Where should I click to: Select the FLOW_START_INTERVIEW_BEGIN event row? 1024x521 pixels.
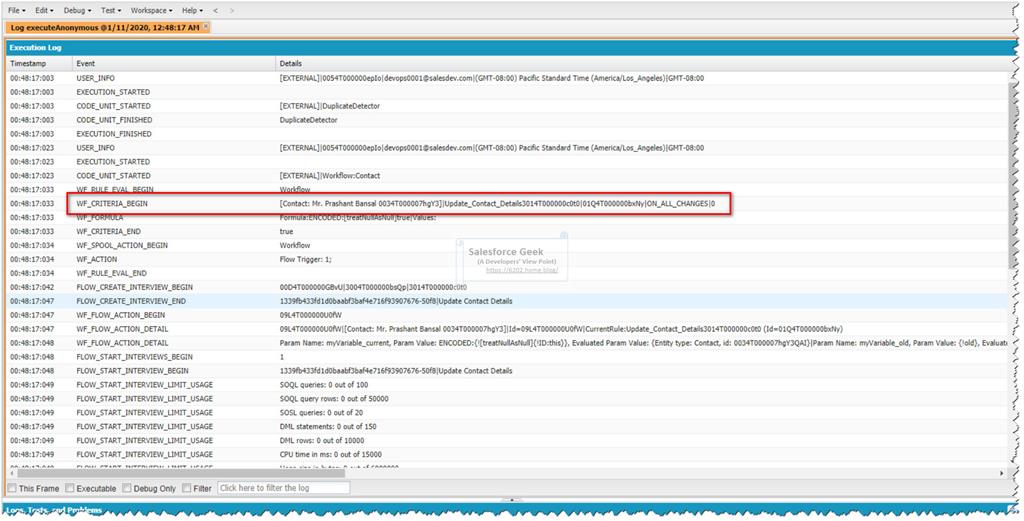click(507, 371)
